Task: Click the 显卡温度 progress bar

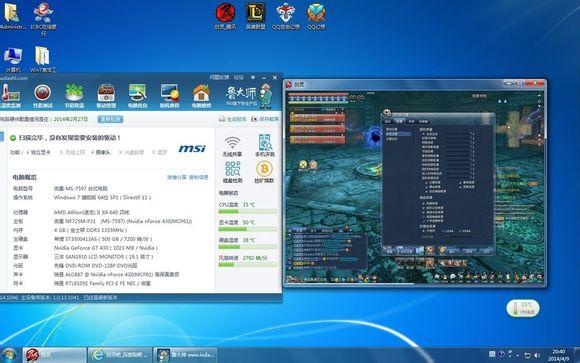Action: [x=247, y=229]
